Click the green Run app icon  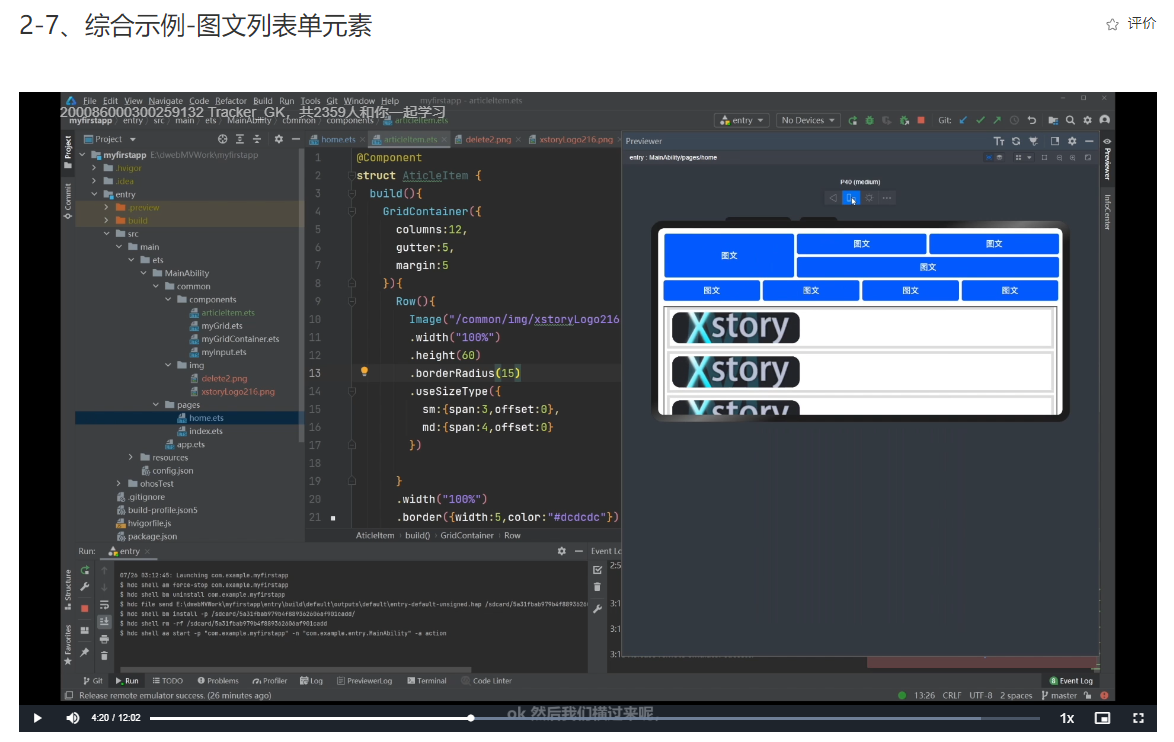click(853, 120)
